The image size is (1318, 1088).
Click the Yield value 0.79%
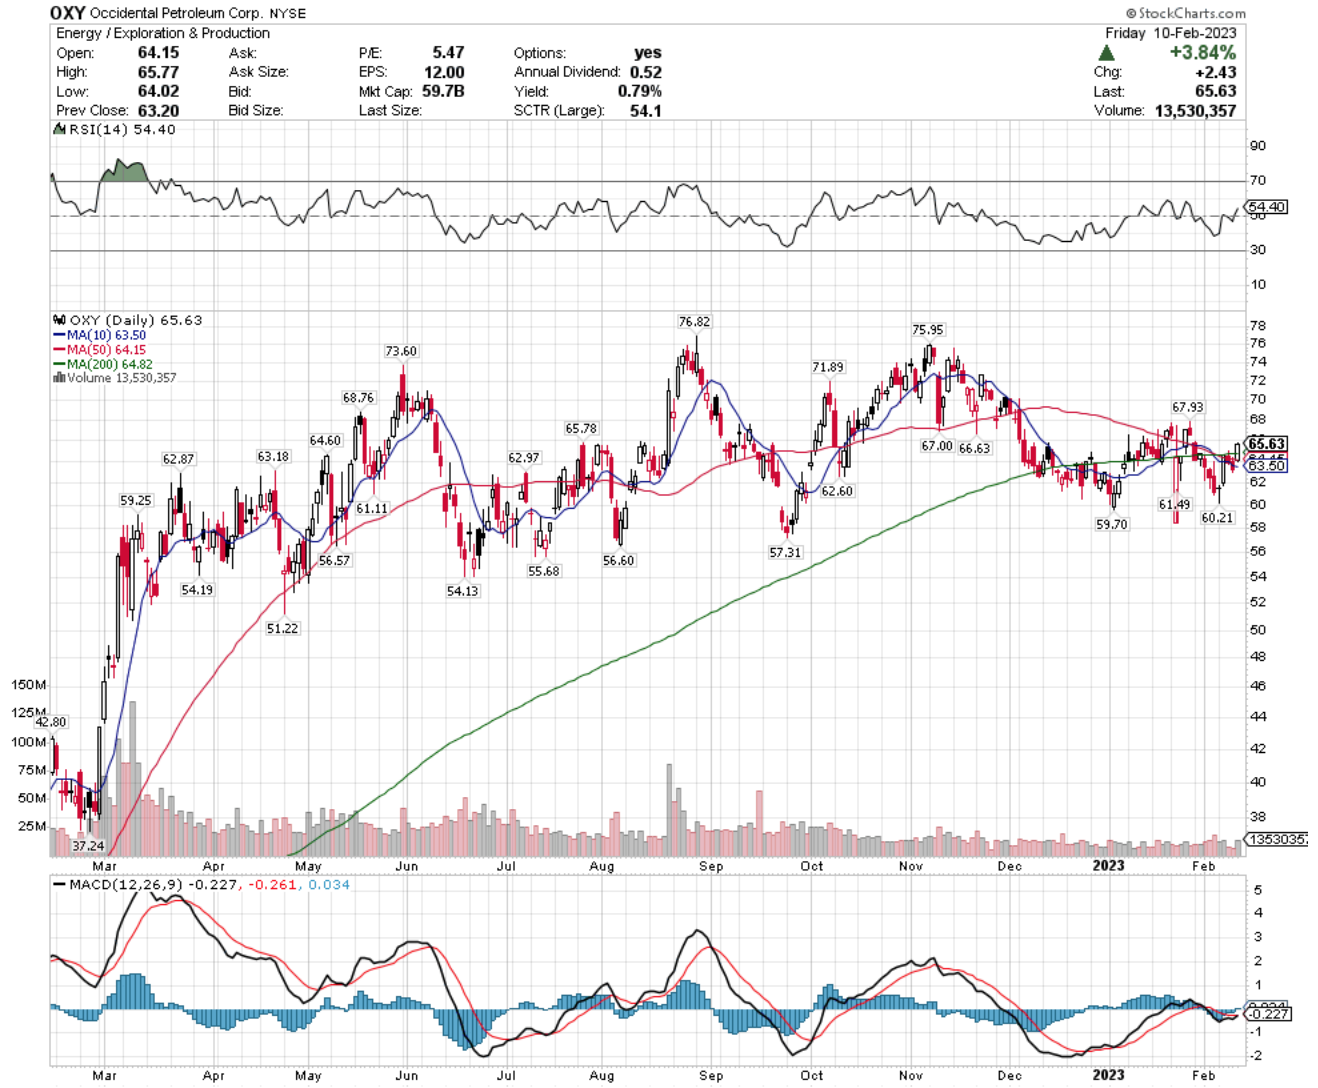(x=639, y=91)
